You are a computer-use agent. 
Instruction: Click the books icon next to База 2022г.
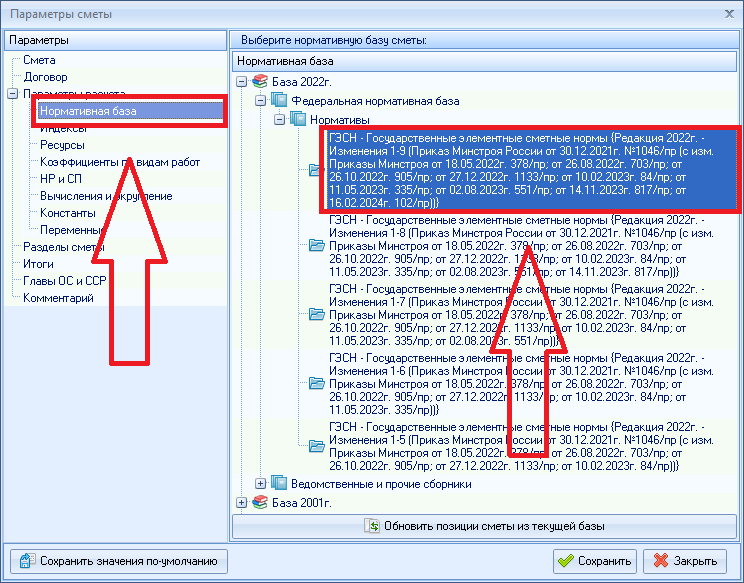click(260, 82)
